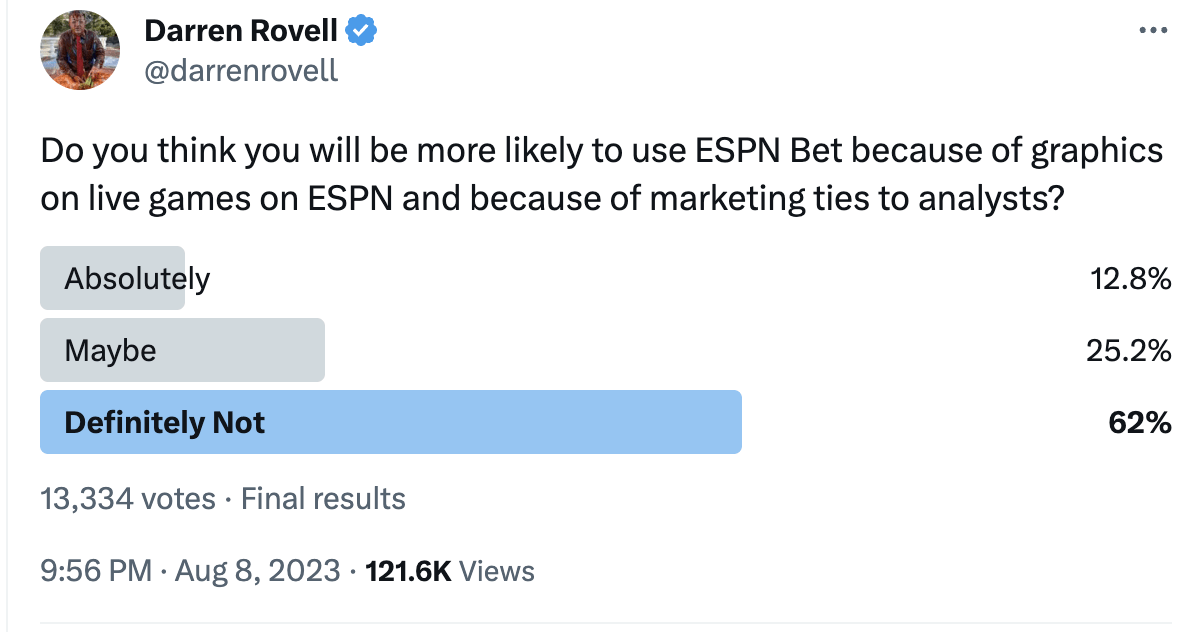
Task: Click the 12.8% poll result
Action: pyautogui.click(x=1131, y=279)
